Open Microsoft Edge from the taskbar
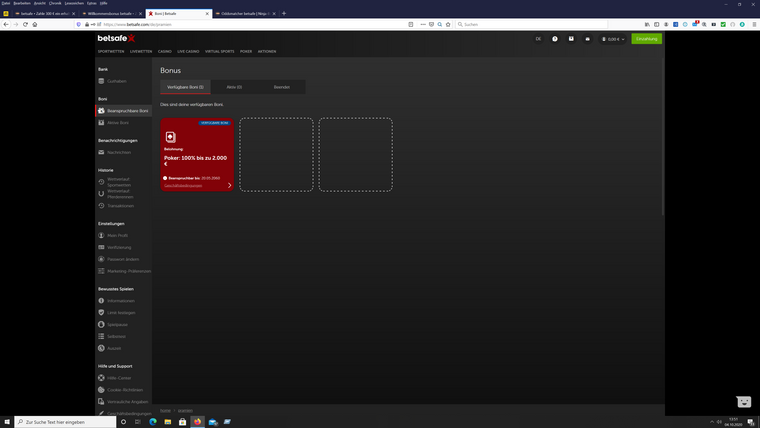The image size is (760, 428). pos(153,422)
